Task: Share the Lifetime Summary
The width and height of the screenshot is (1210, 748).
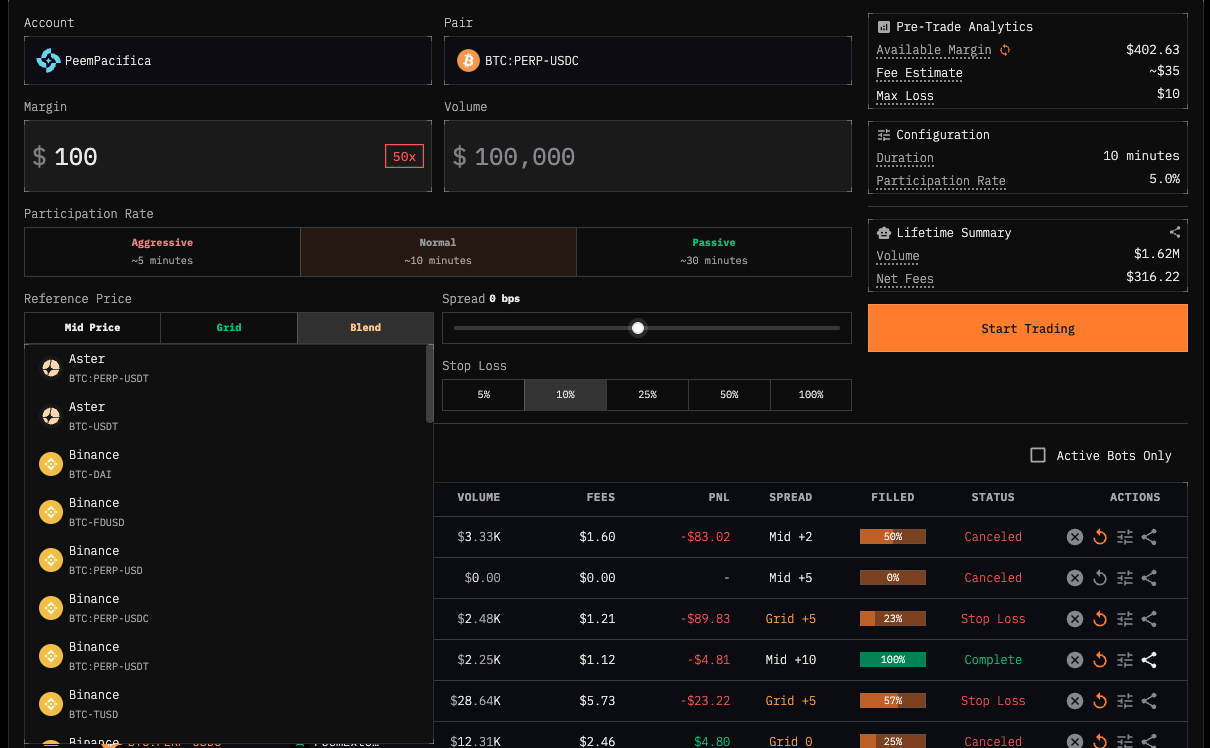Action: (1175, 232)
